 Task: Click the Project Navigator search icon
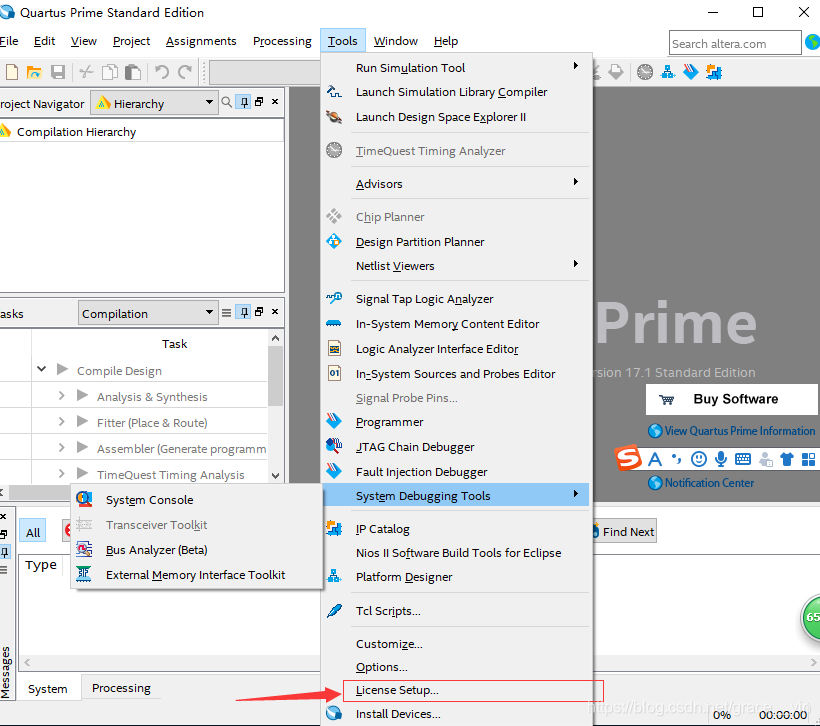[226, 102]
